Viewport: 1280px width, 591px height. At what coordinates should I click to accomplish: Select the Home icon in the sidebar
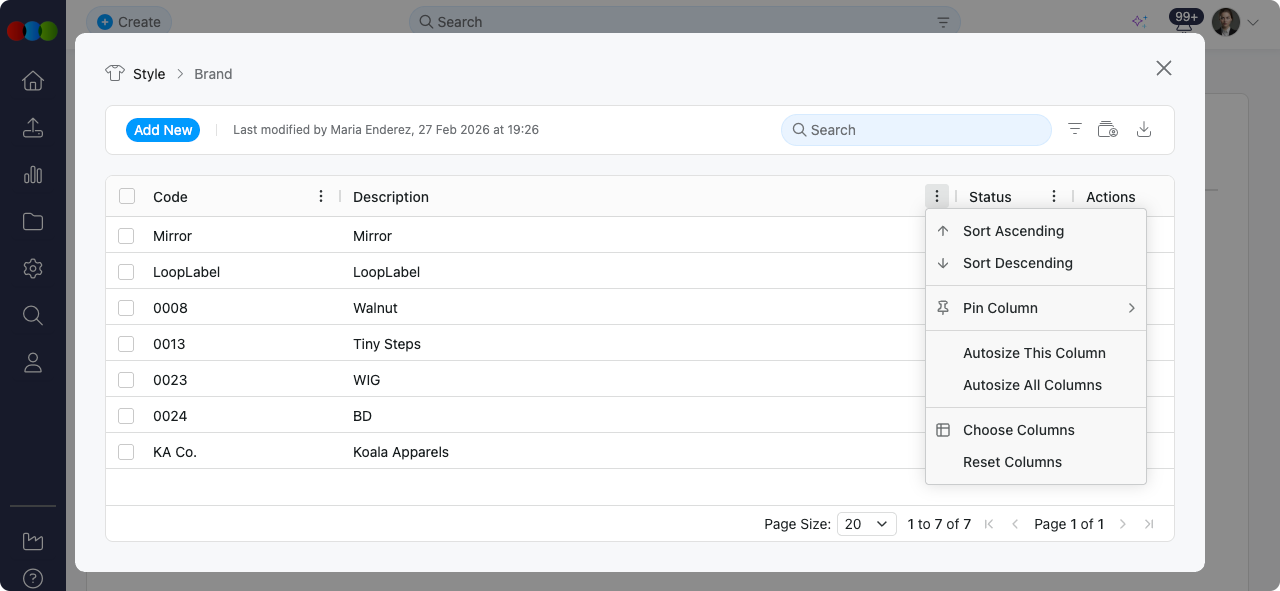click(32, 80)
